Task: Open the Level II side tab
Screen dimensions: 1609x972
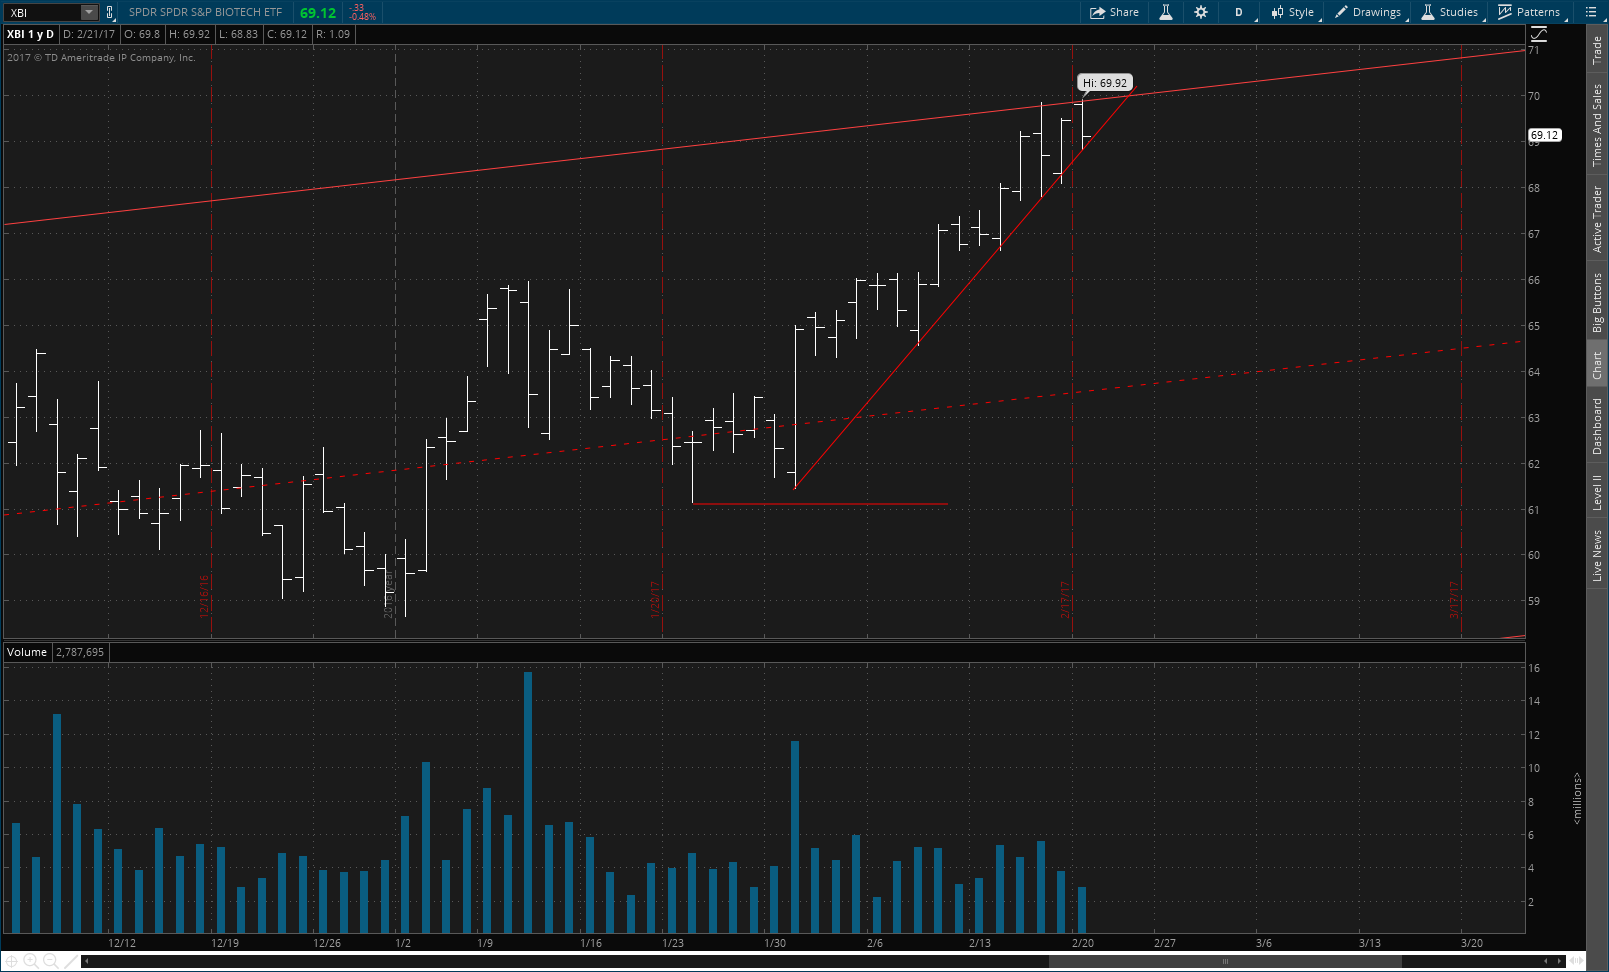Action: click(1597, 493)
